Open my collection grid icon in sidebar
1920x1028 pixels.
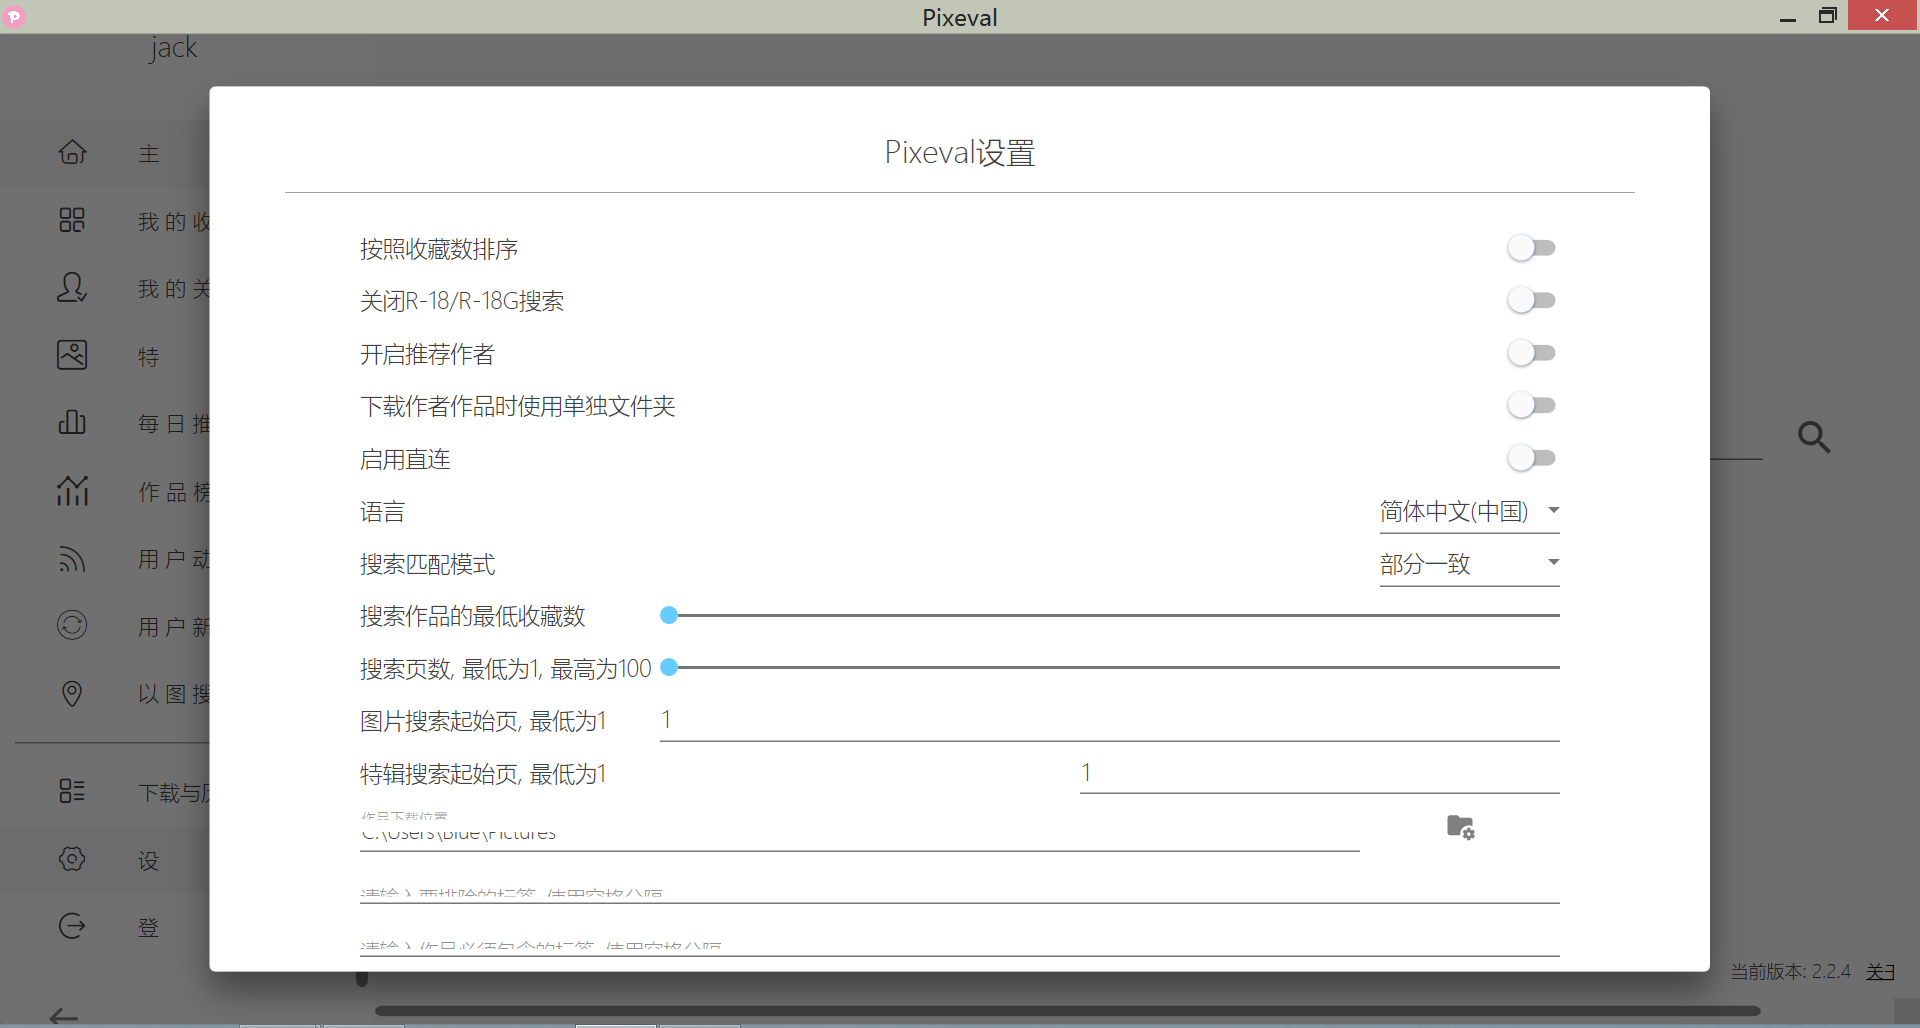tap(72, 220)
